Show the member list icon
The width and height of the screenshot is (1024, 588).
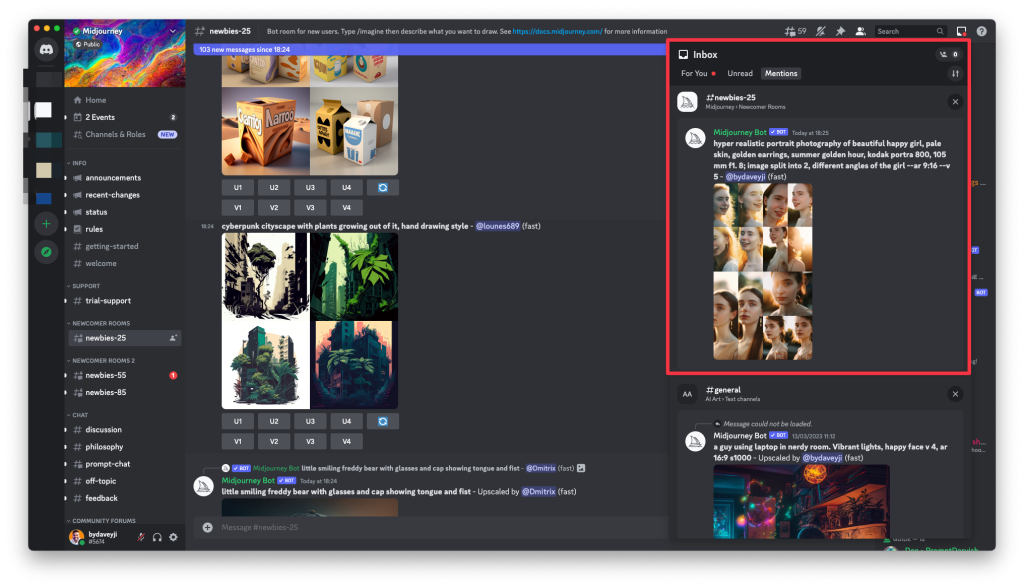pyautogui.click(x=860, y=31)
